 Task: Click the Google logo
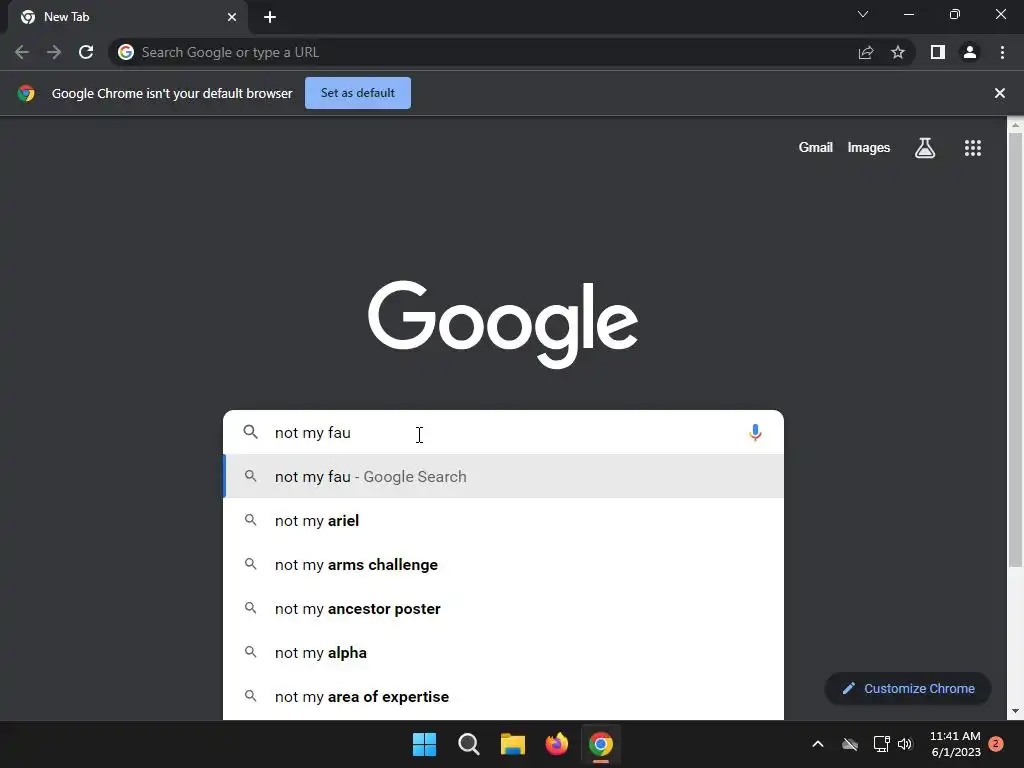coord(503,324)
